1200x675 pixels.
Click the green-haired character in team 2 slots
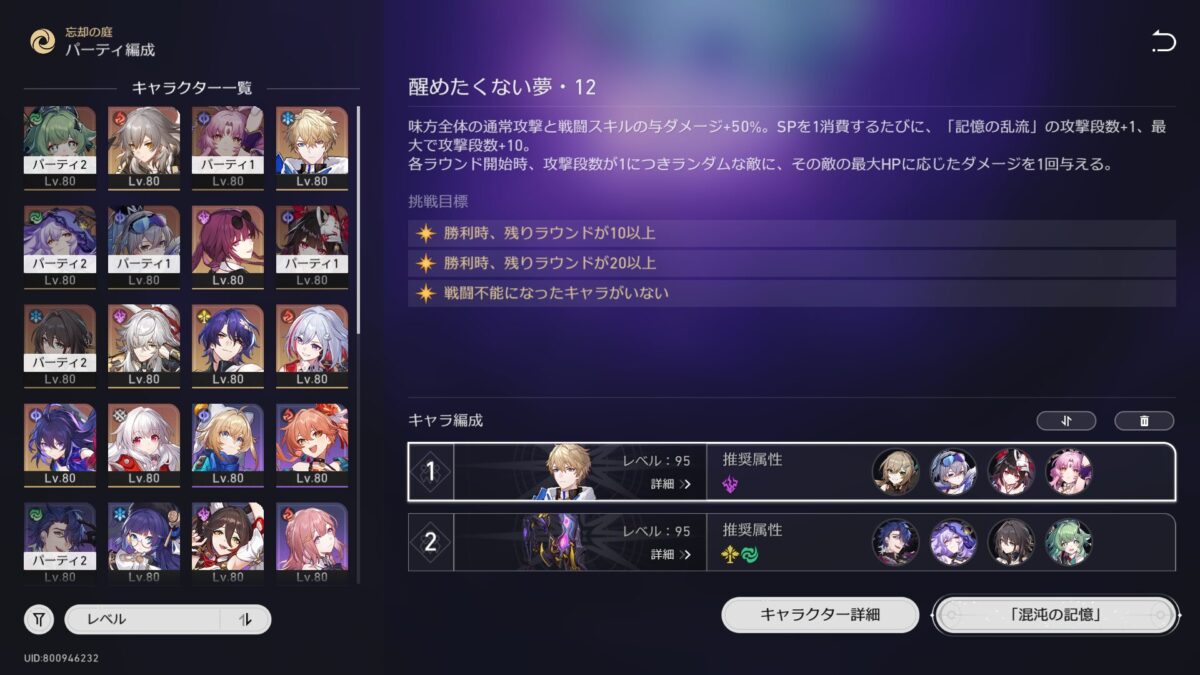click(x=1069, y=542)
